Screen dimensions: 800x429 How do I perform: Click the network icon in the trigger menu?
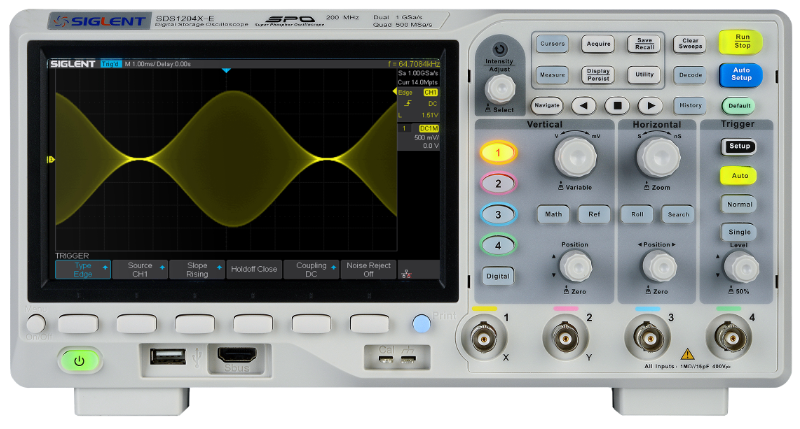pyautogui.click(x=406, y=274)
